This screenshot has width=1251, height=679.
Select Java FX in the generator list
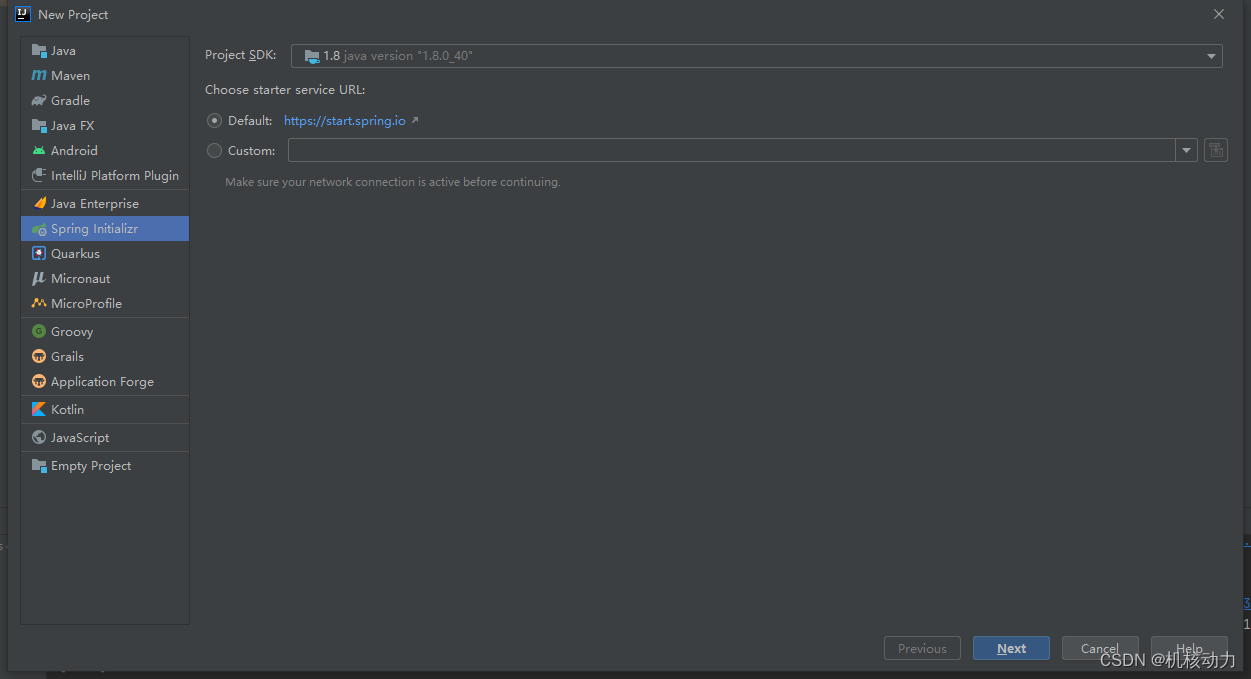pyautogui.click(x=105, y=126)
